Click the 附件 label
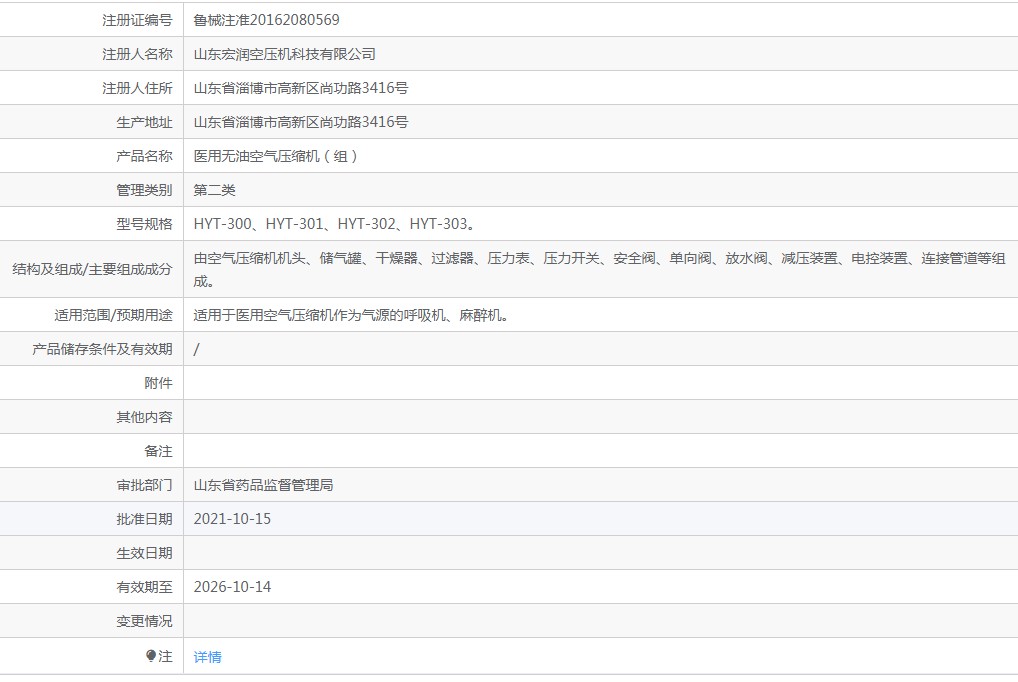This screenshot has height=682, width=1018. click(158, 383)
